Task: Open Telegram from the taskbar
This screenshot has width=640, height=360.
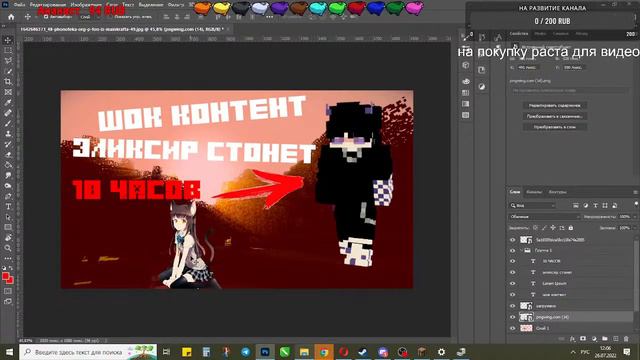Action: 245,352
